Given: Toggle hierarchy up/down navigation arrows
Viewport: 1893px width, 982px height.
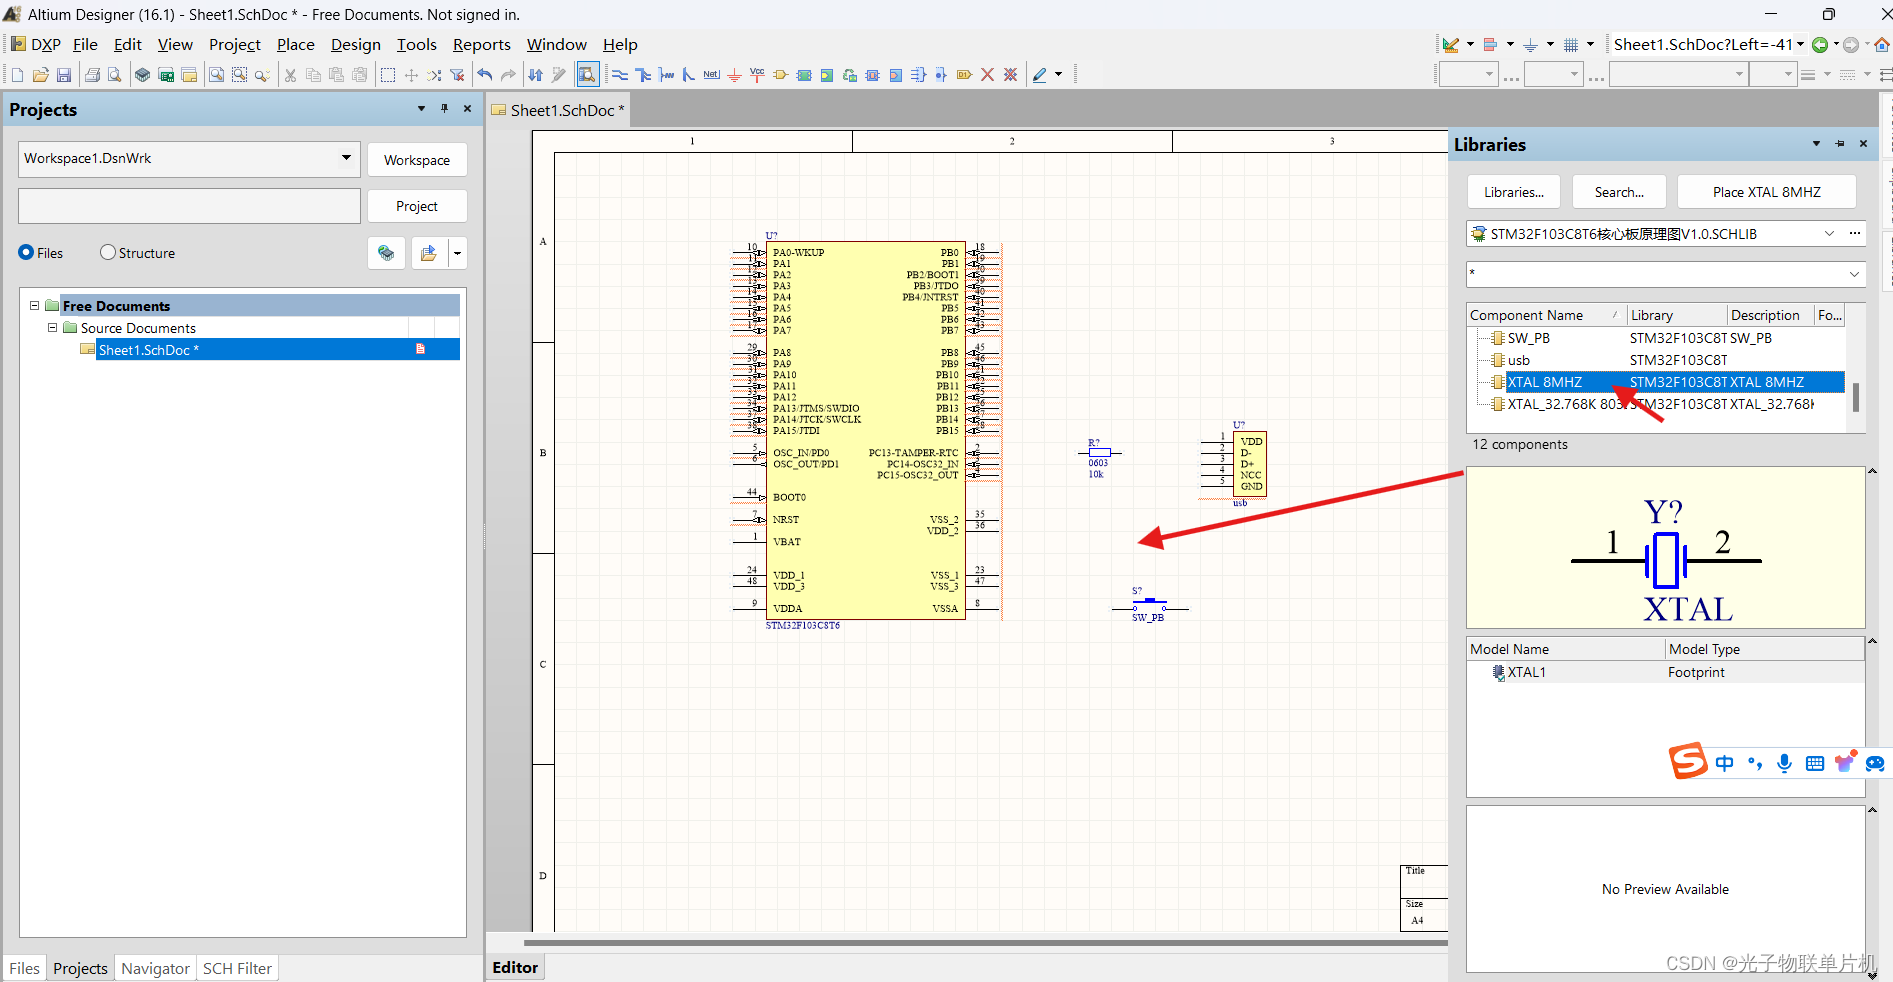Looking at the screenshot, I should [x=536, y=75].
